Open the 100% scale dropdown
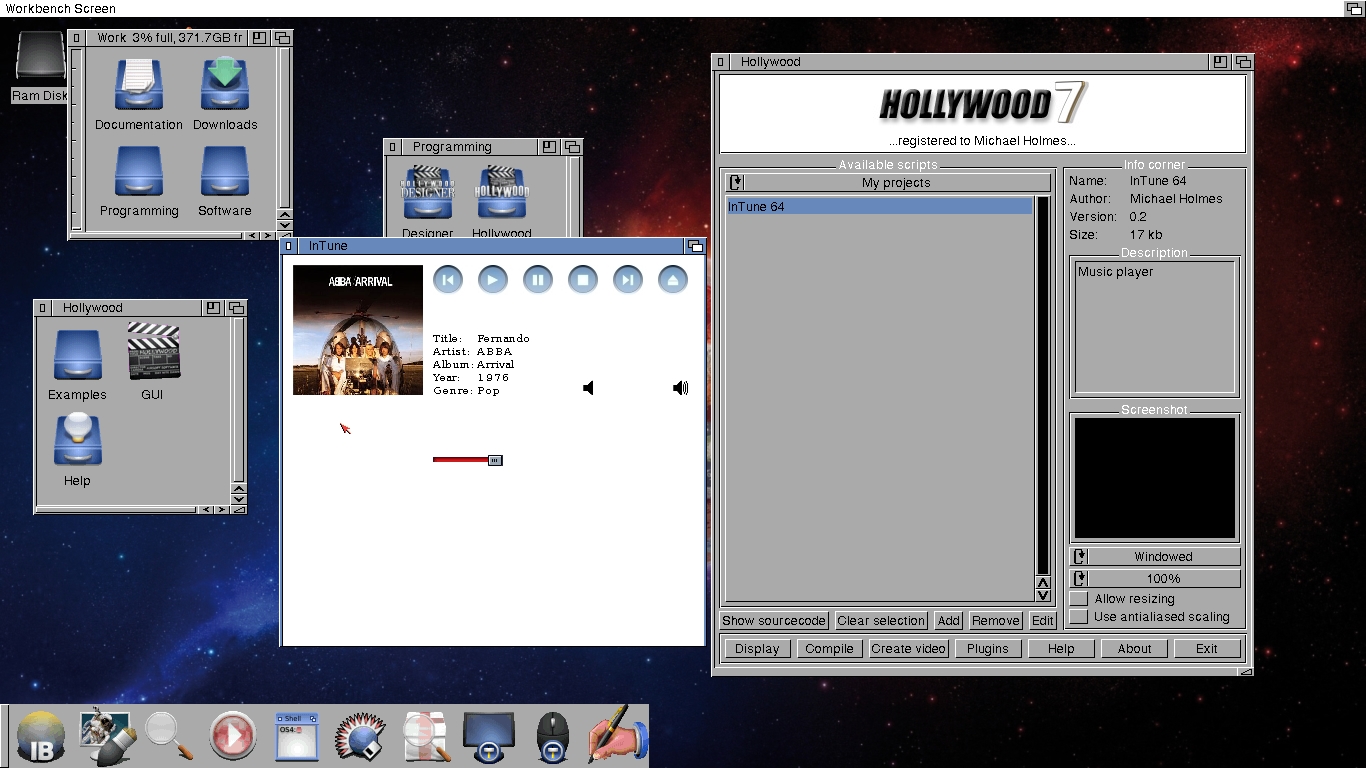 coord(1155,578)
